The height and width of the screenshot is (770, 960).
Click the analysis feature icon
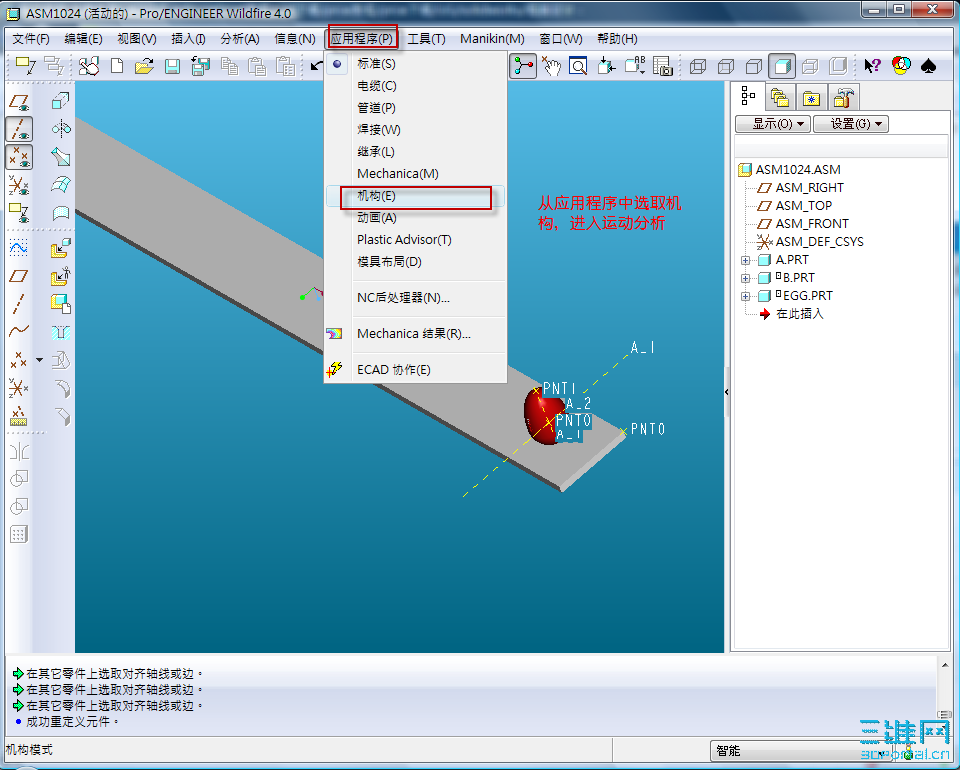[18, 416]
